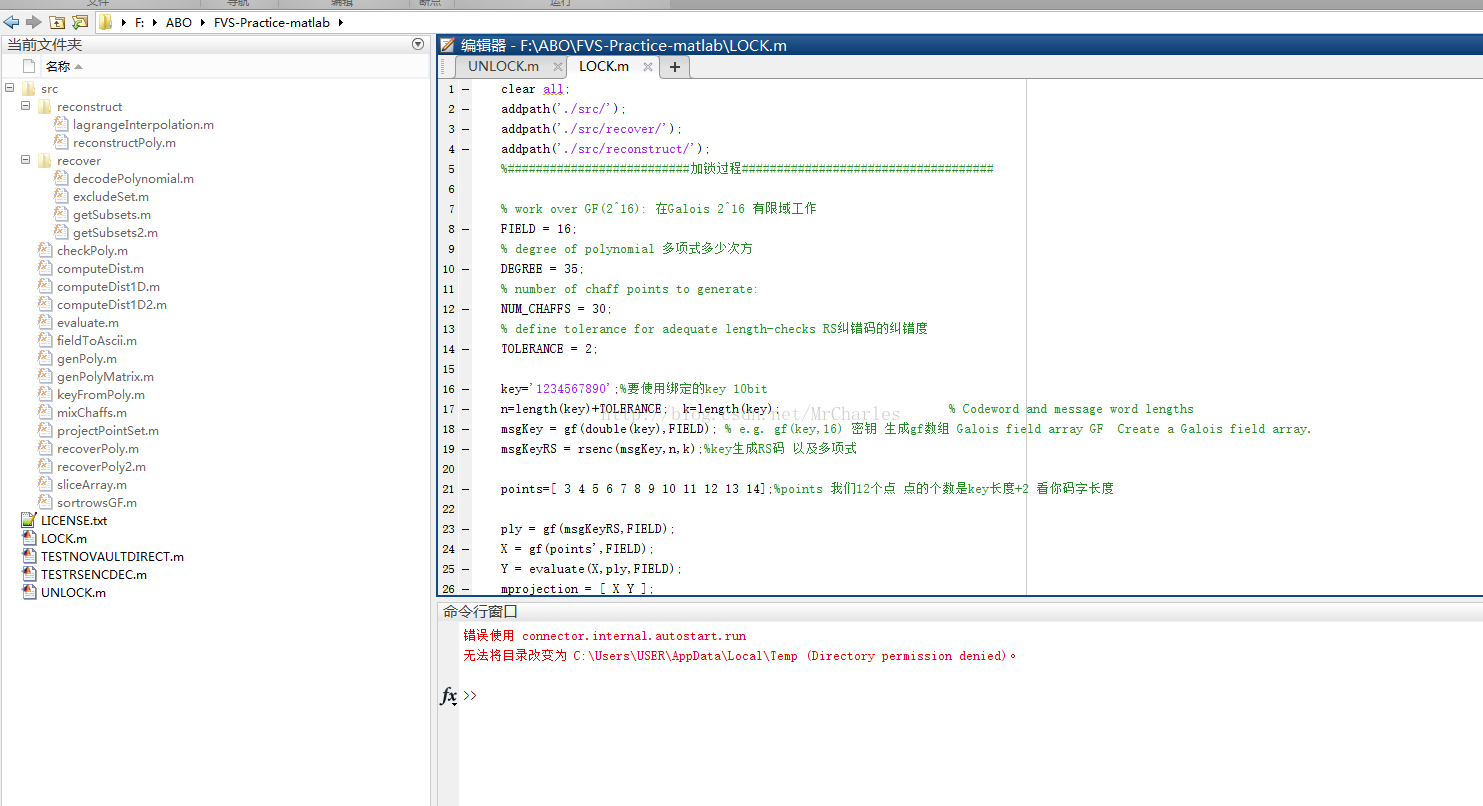Select recoverPoly2.m in file list
Image resolution: width=1483 pixels, height=806 pixels.
[101, 466]
